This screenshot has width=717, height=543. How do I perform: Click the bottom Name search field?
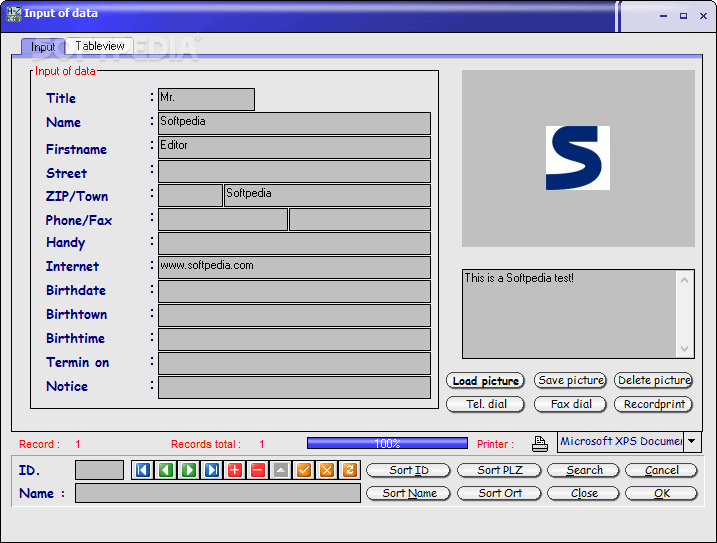pos(218,493)
